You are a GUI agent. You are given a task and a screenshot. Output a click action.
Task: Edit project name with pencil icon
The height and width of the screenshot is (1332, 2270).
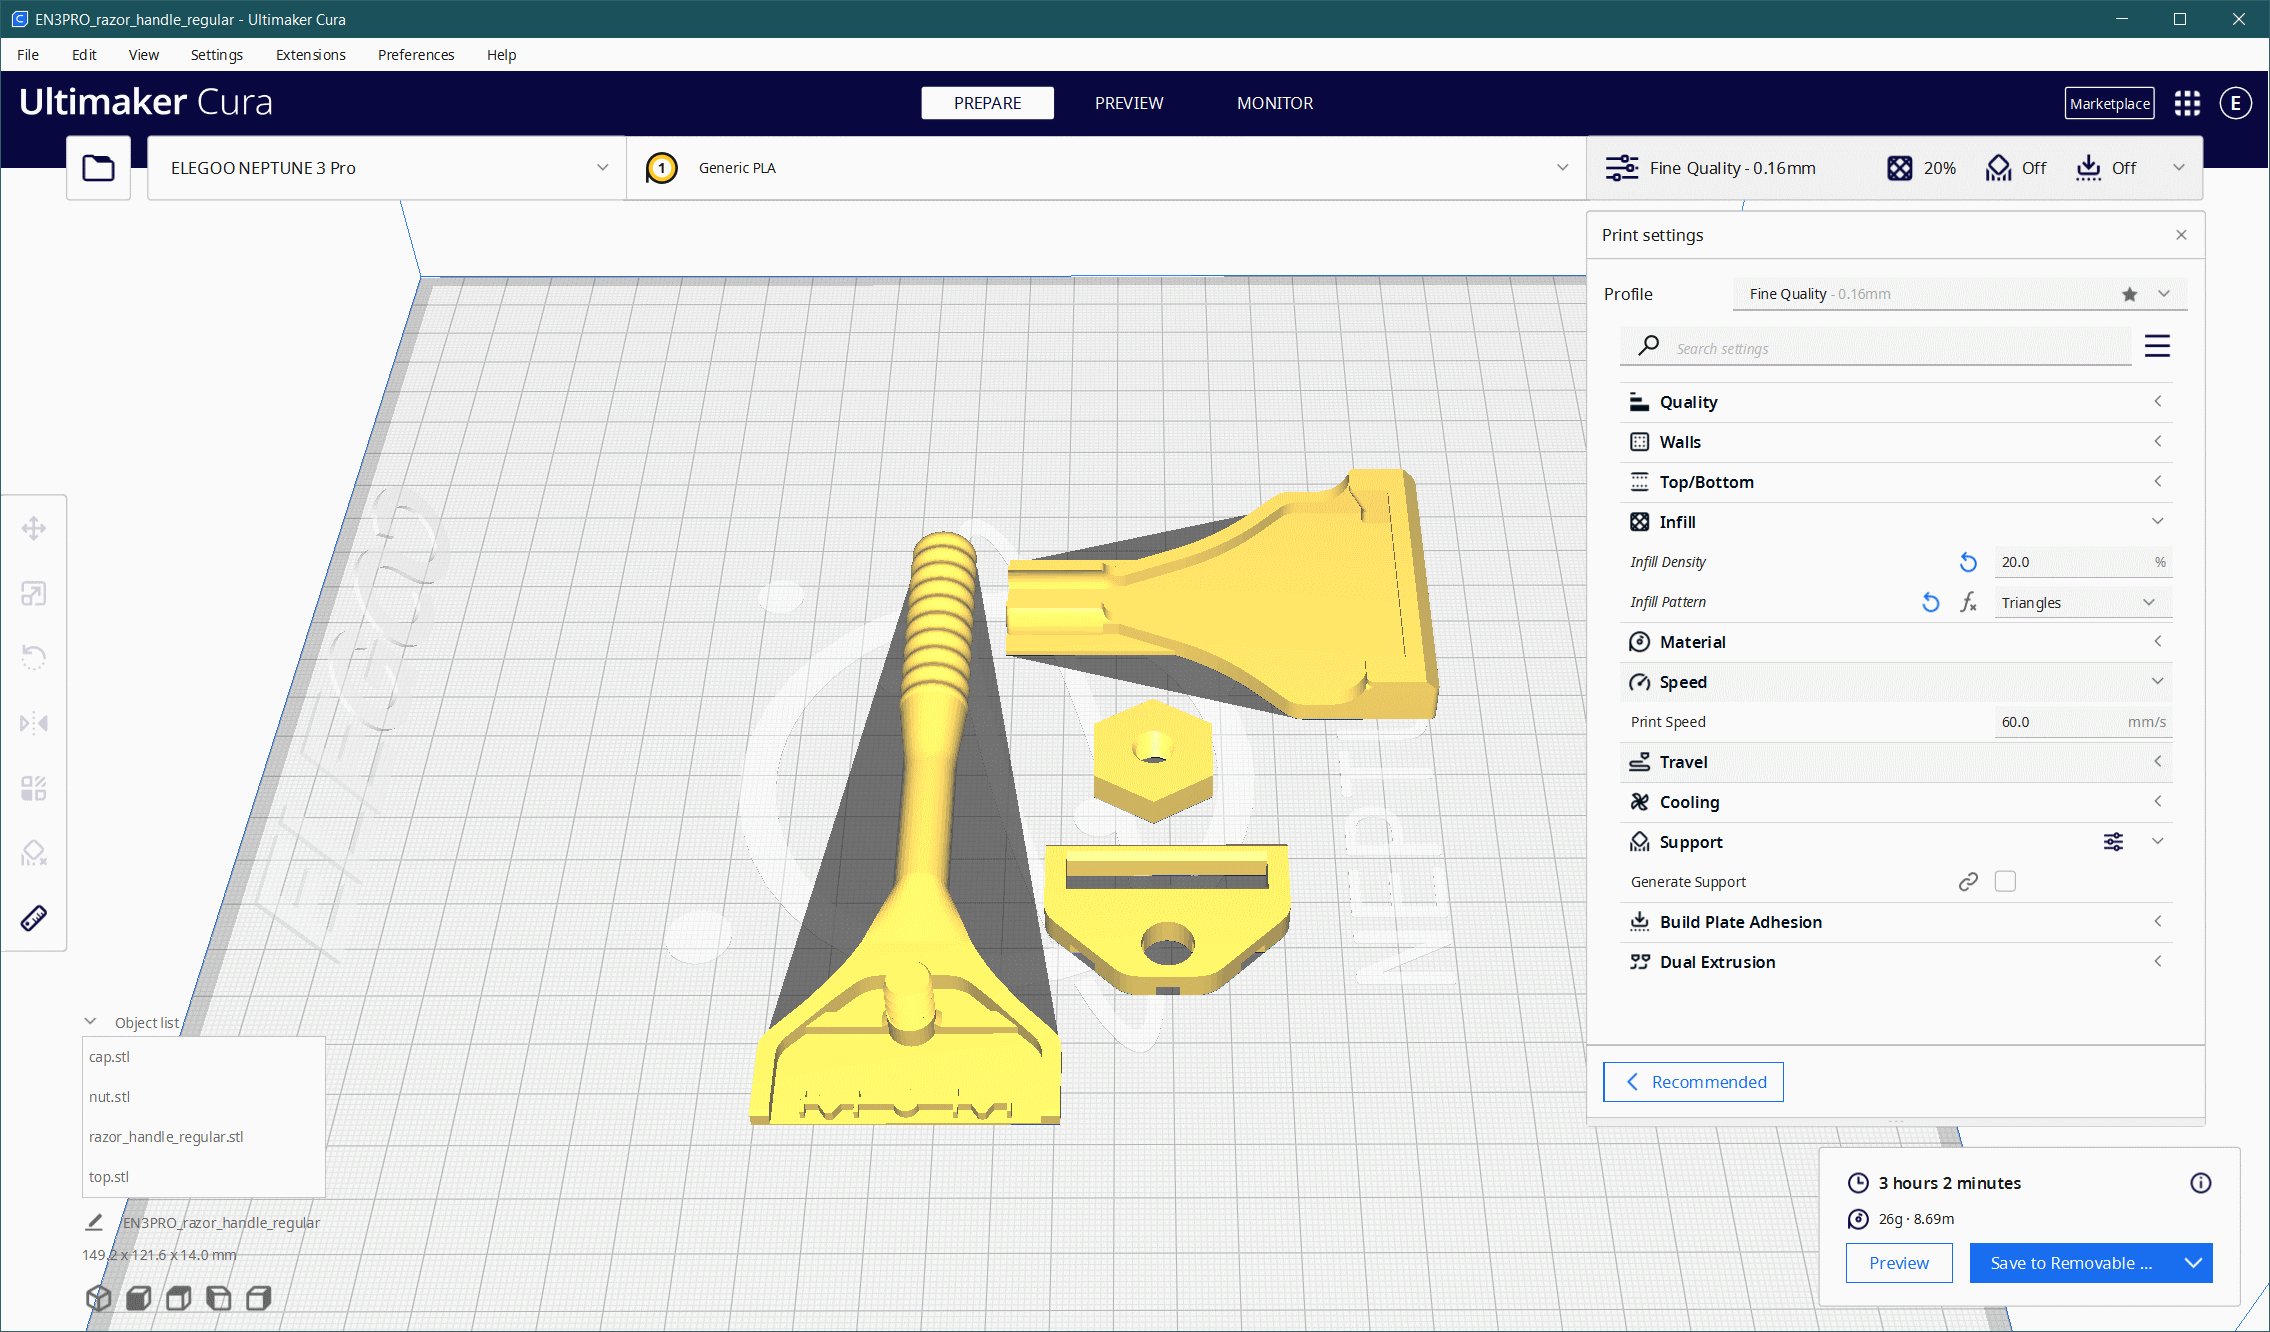[94, 1222]
